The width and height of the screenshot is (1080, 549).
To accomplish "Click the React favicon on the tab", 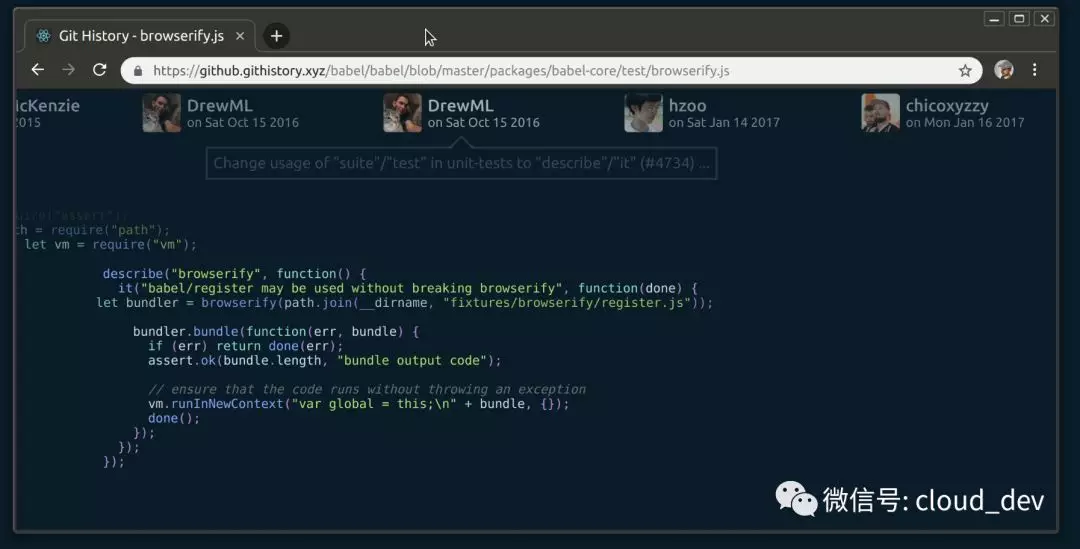I will [x=43, y=36].
